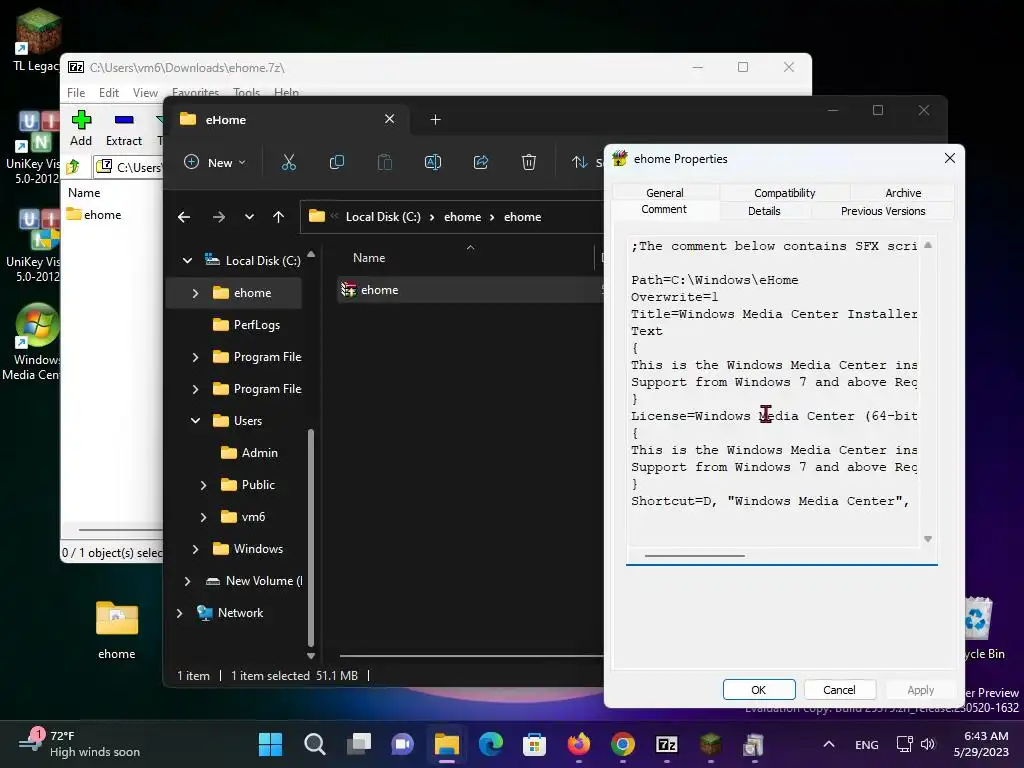Open a new Explorer tab with plus
Image resolution: width=1024 pixels, height=768 pixels.
coord(436,120)
